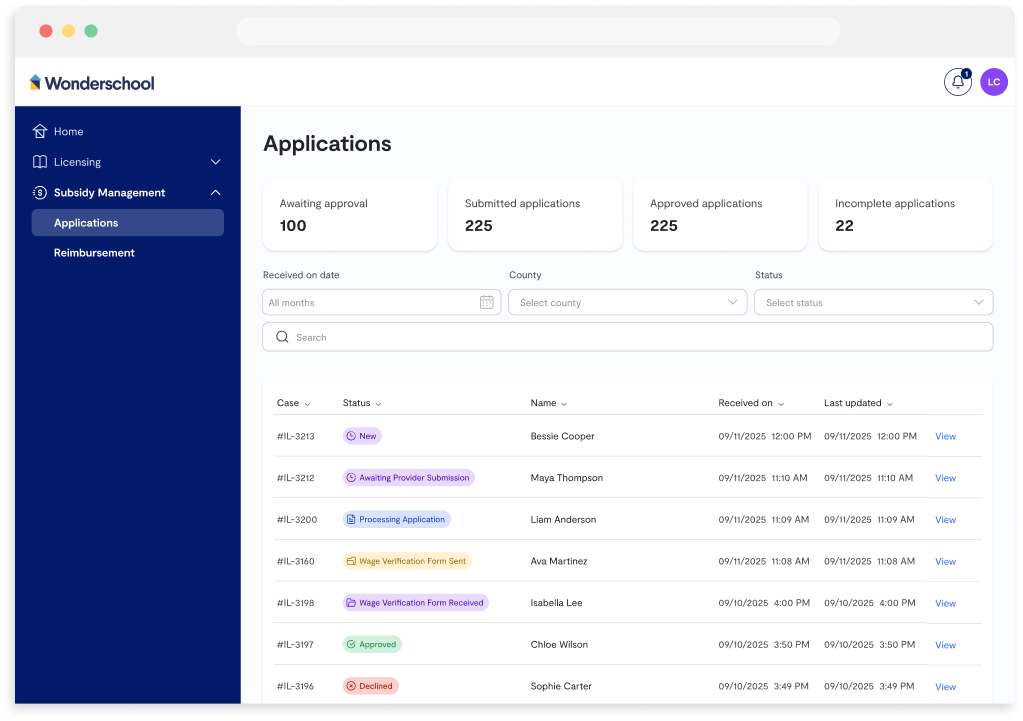
Task: Click case number #IL-3200
Action: pos(297,520)
